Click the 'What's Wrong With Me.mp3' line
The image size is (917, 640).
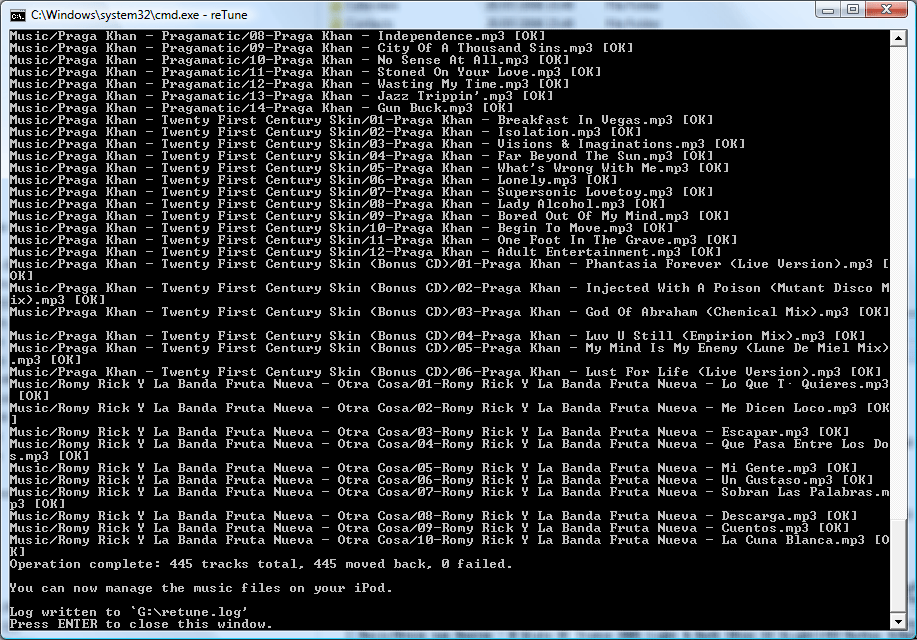pos(369,168)
